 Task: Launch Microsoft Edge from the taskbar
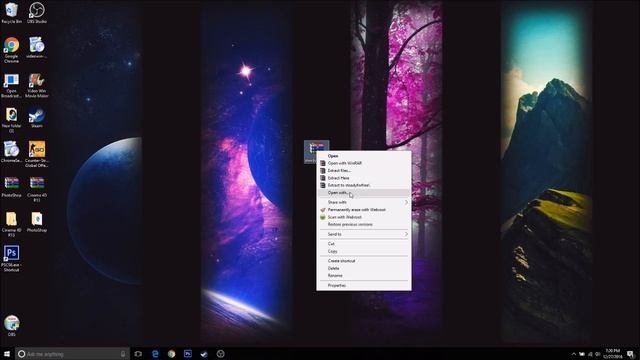click(x=155, y=354)
